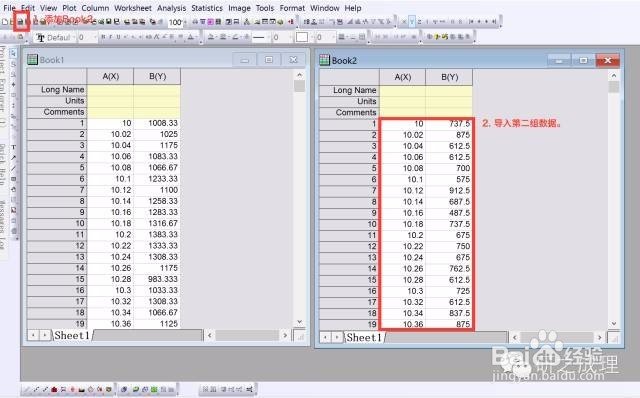
Task: Open the Plot menu
Action: point(69,8)
